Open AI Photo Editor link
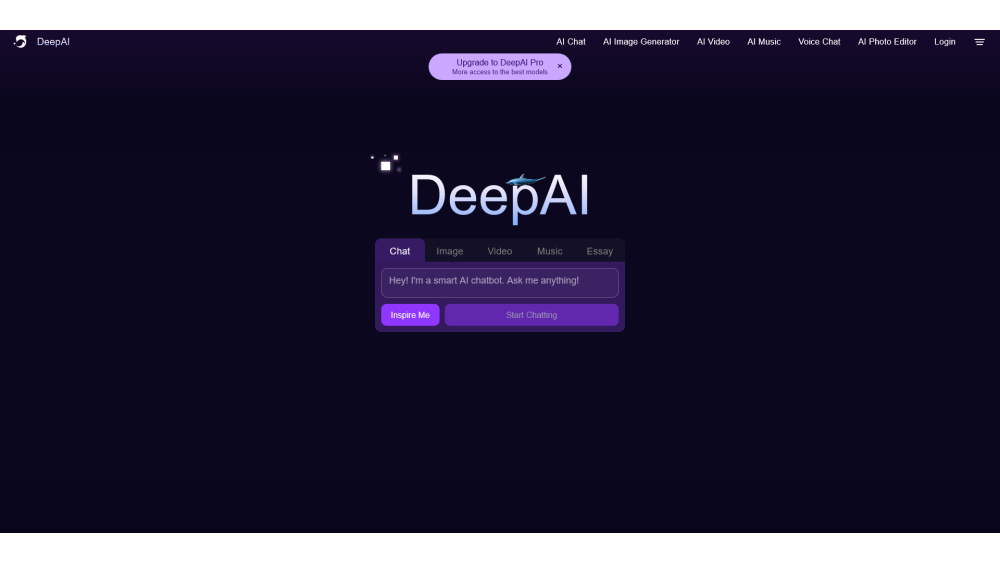 point(886,41)
